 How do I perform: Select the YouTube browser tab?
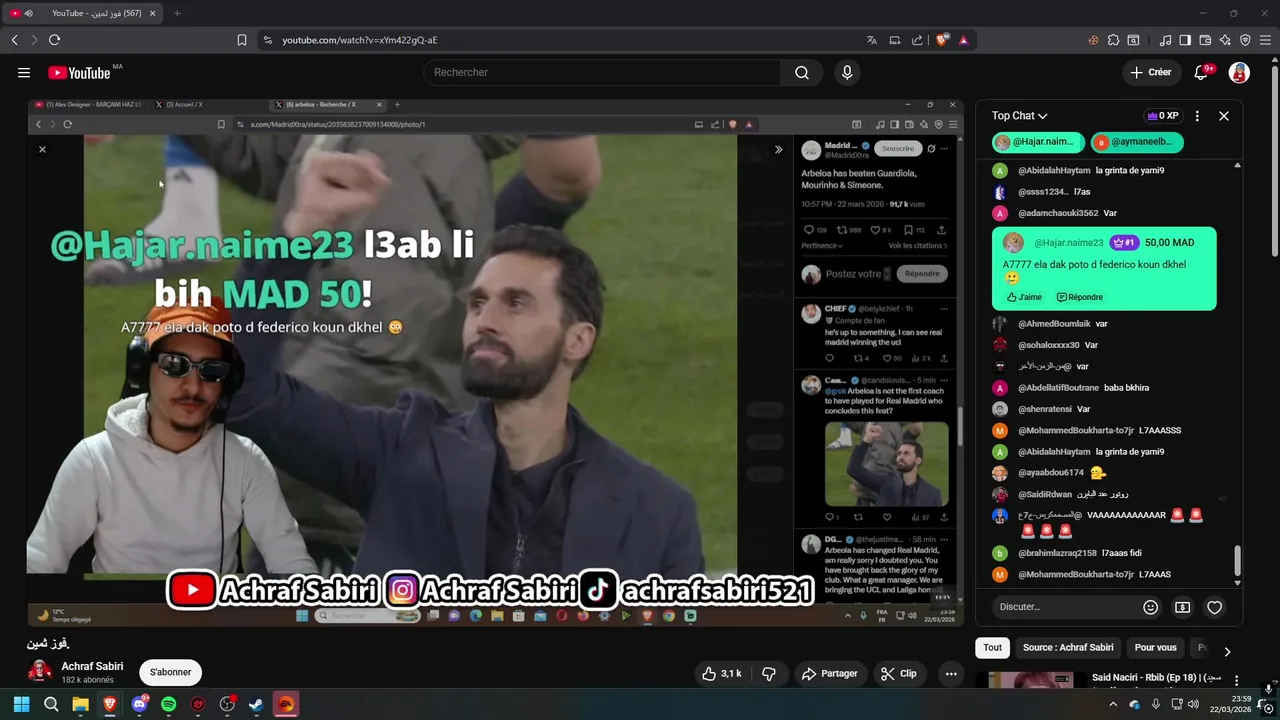coord(85,13)
